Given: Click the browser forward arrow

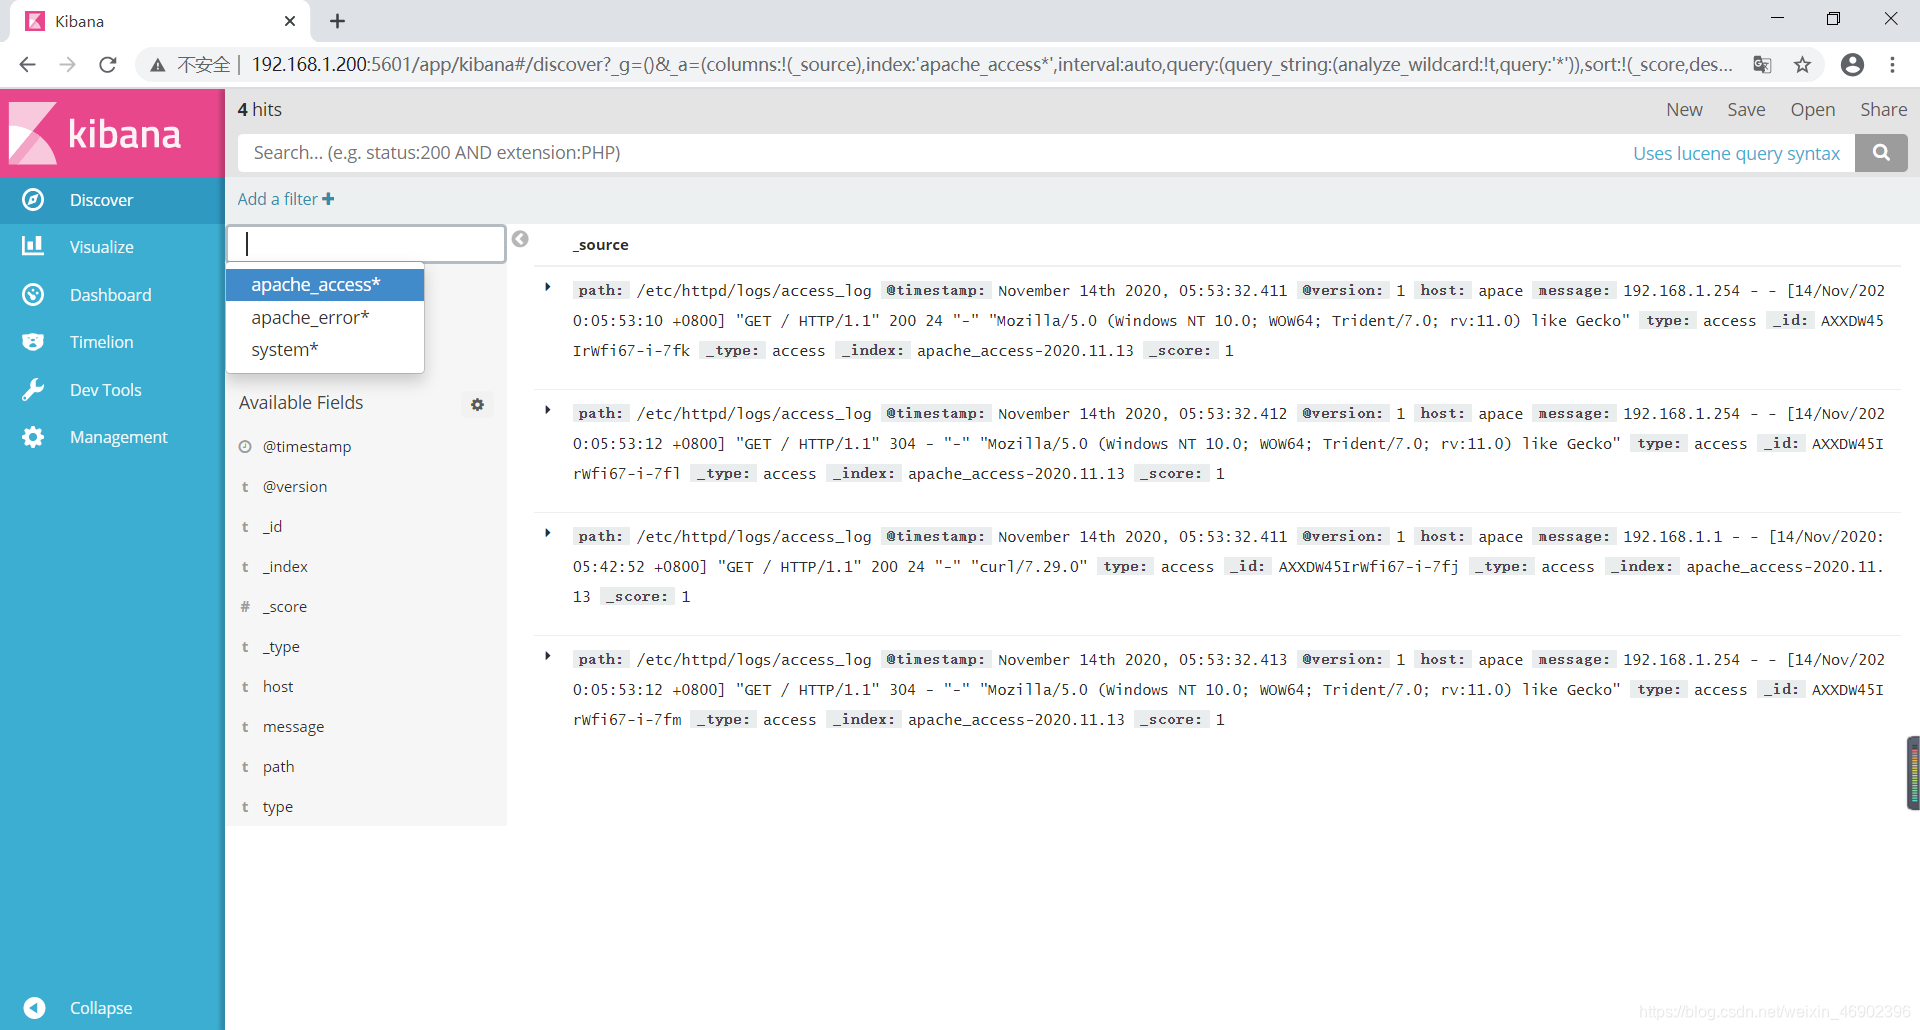Looking at the screenshot, I should (67, 65).
